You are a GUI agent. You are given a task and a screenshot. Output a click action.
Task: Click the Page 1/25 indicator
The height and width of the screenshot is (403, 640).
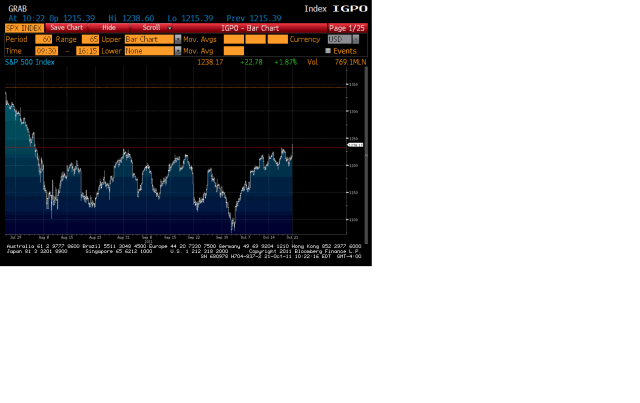pyautogui.click(x=346, y=28)
